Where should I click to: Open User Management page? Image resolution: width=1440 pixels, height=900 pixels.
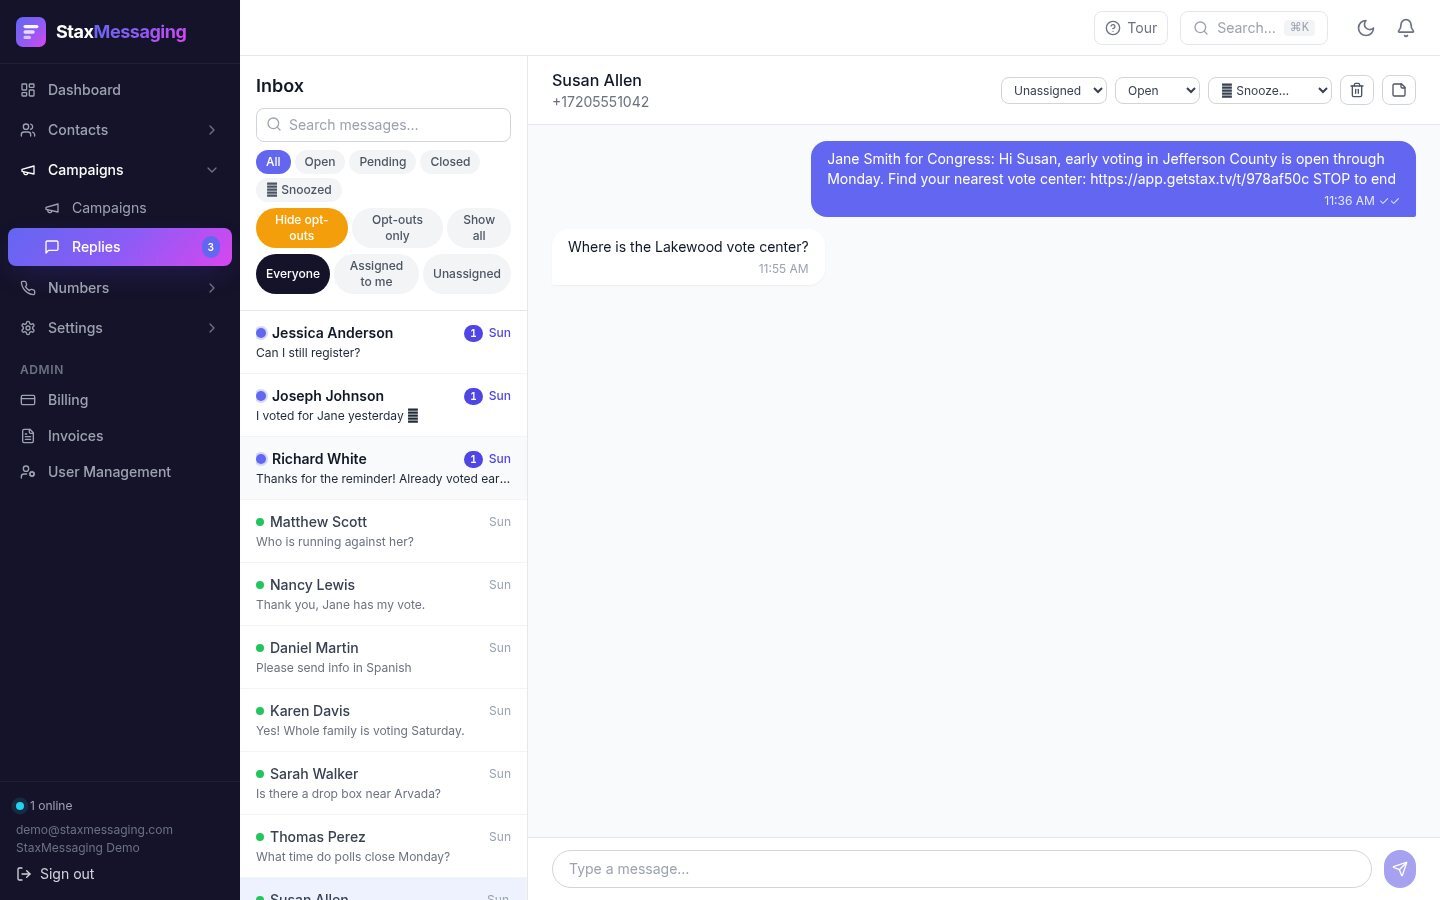120,472
